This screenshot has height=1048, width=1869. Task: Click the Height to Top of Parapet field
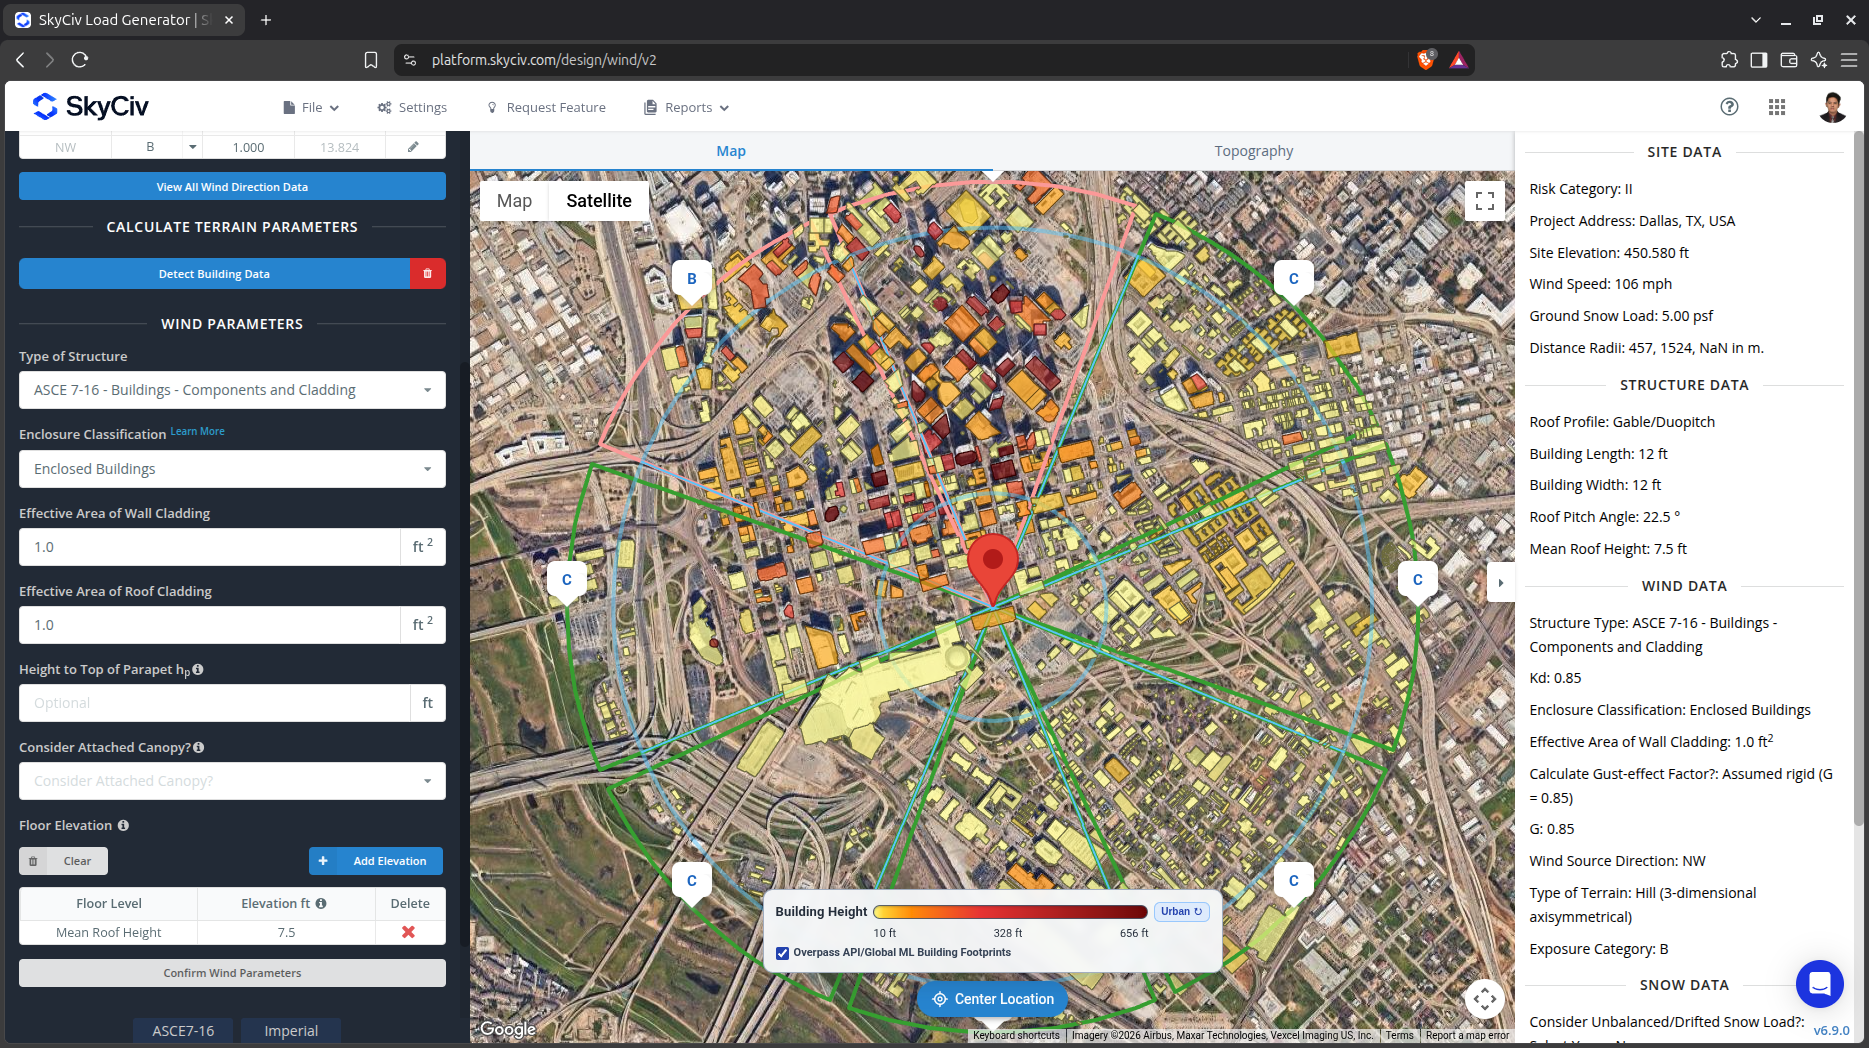[x=215, y=703]
